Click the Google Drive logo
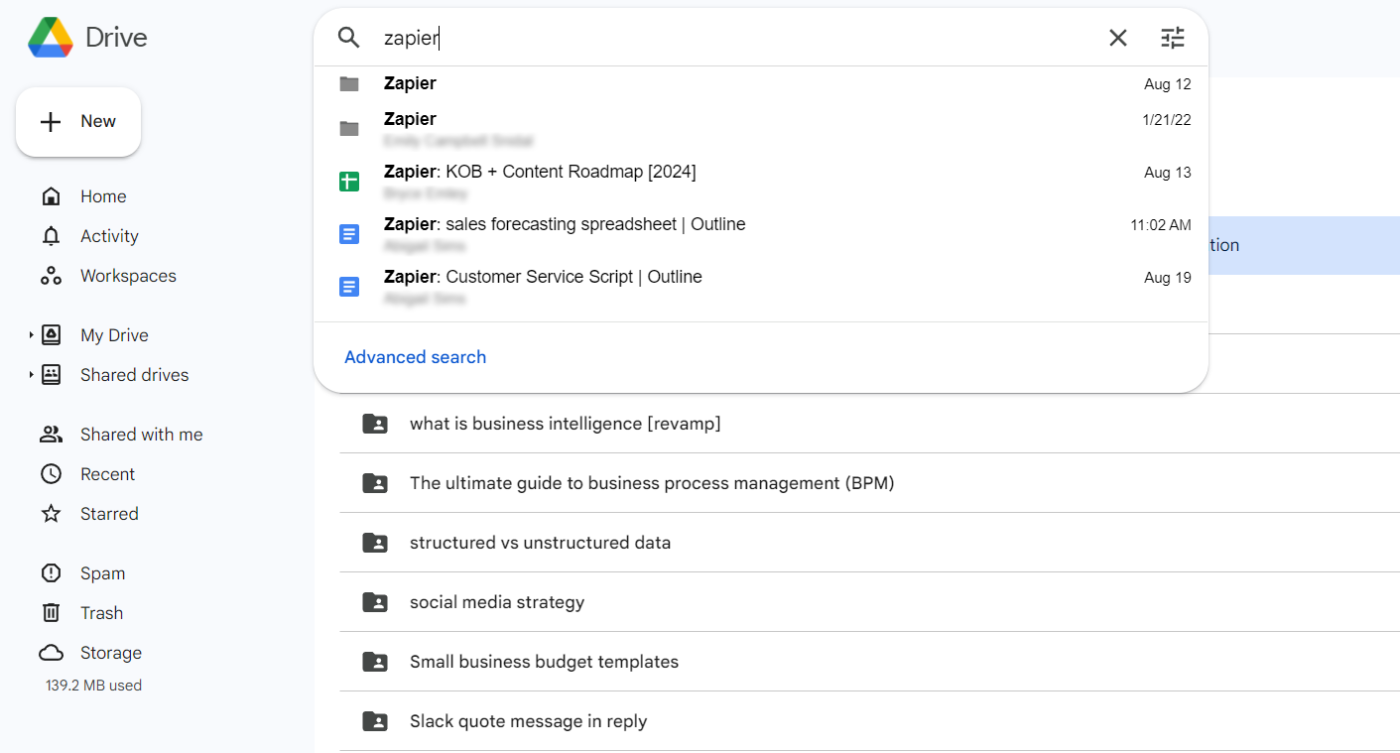The height and width of the screenshot is (753, 1400). point(50,38)
